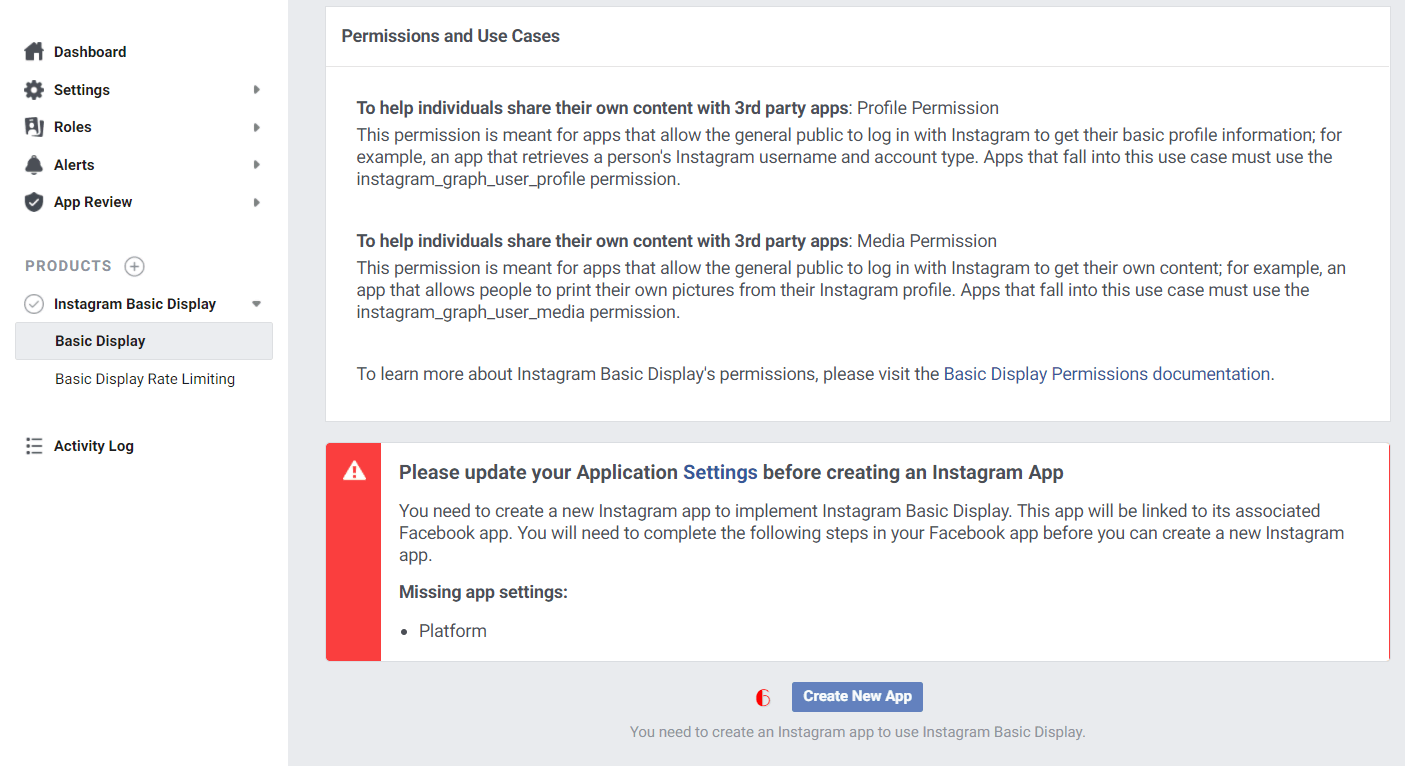This screenshot has height=766, width=1405.
Task: Click the Missing app settings label
Action: (483, 592)
